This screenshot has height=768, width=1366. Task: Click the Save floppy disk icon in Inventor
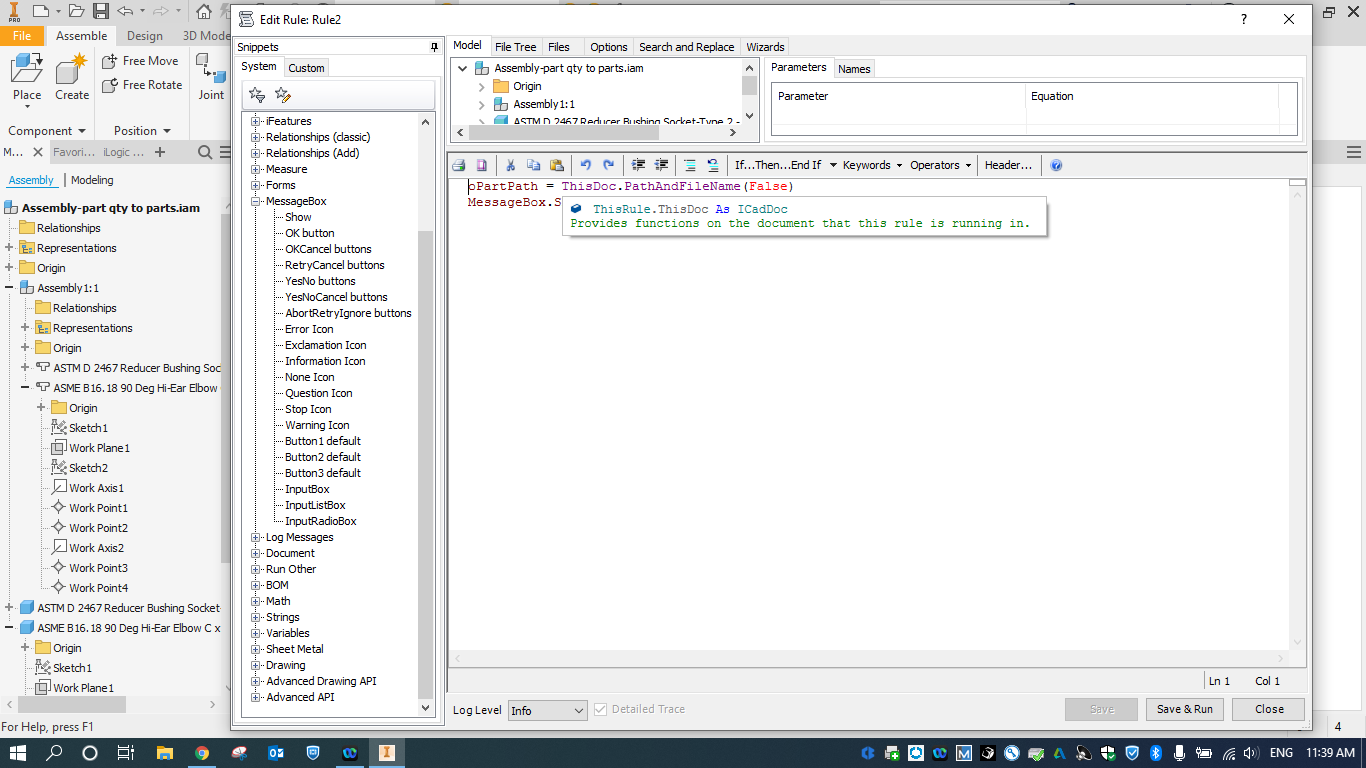click(x=101, y=11)
